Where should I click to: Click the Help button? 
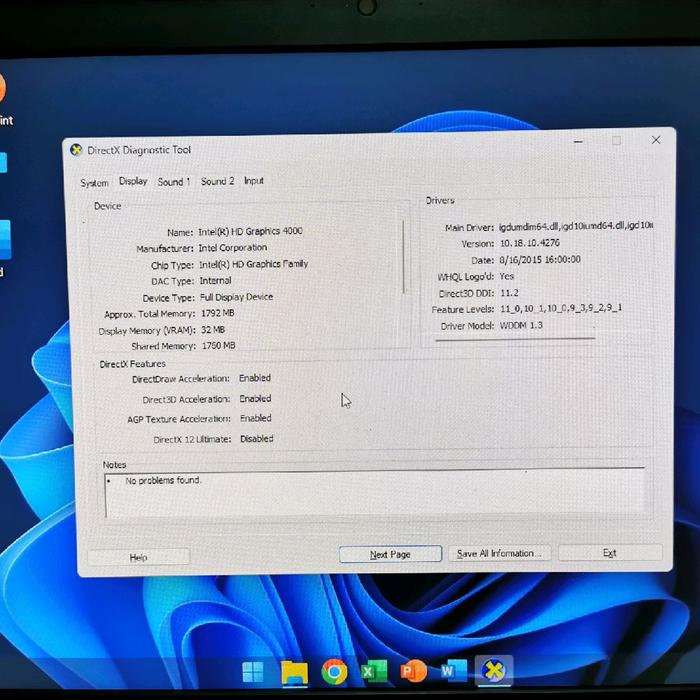coord(138,557)
